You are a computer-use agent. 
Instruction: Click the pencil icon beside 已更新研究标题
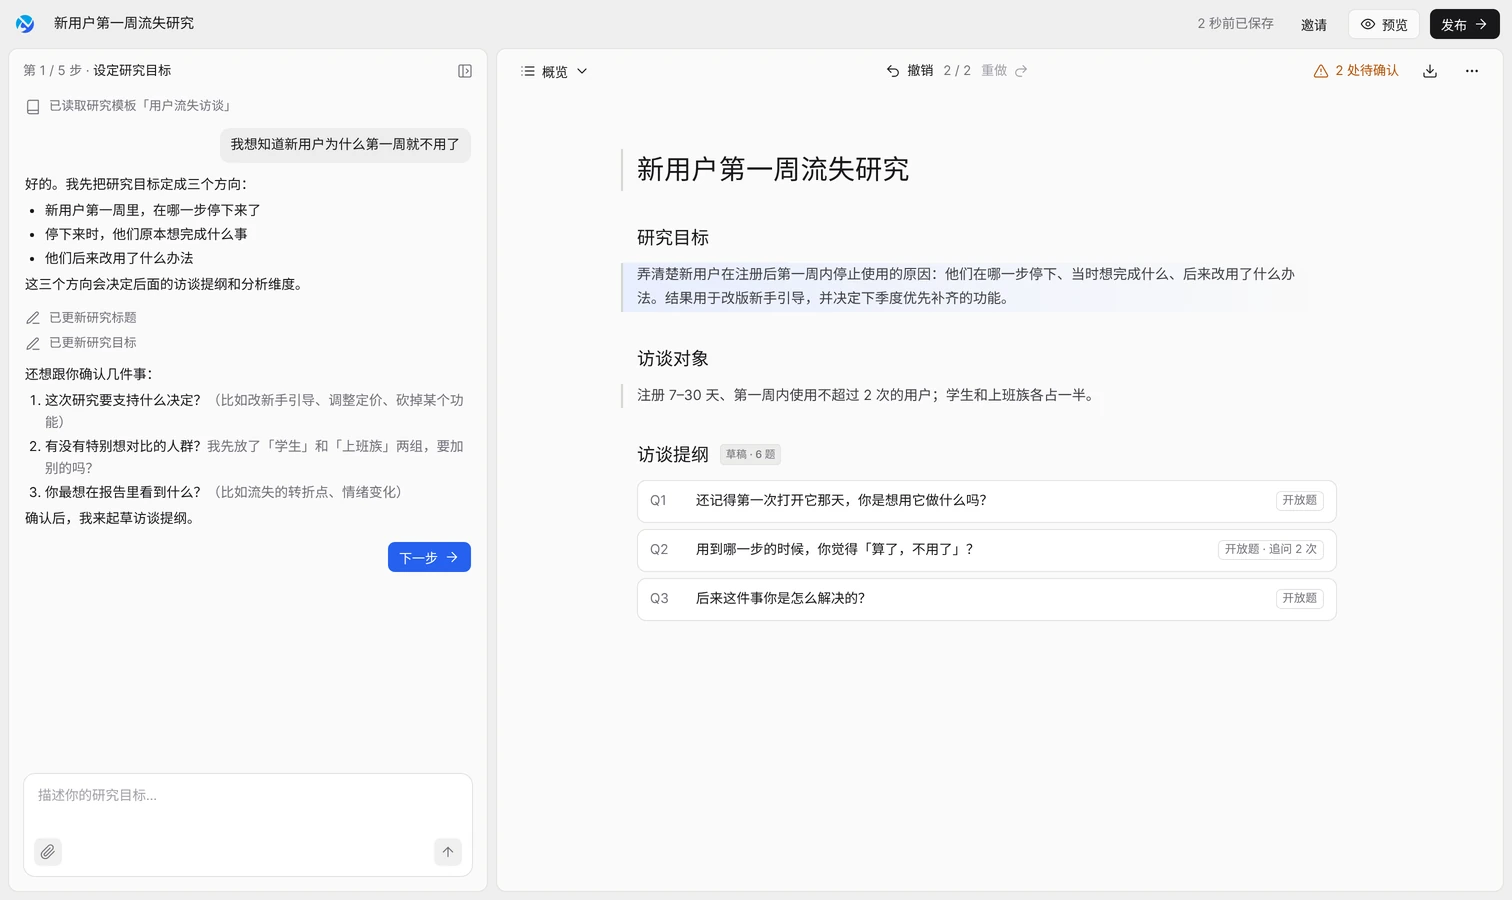pos(33,318)
